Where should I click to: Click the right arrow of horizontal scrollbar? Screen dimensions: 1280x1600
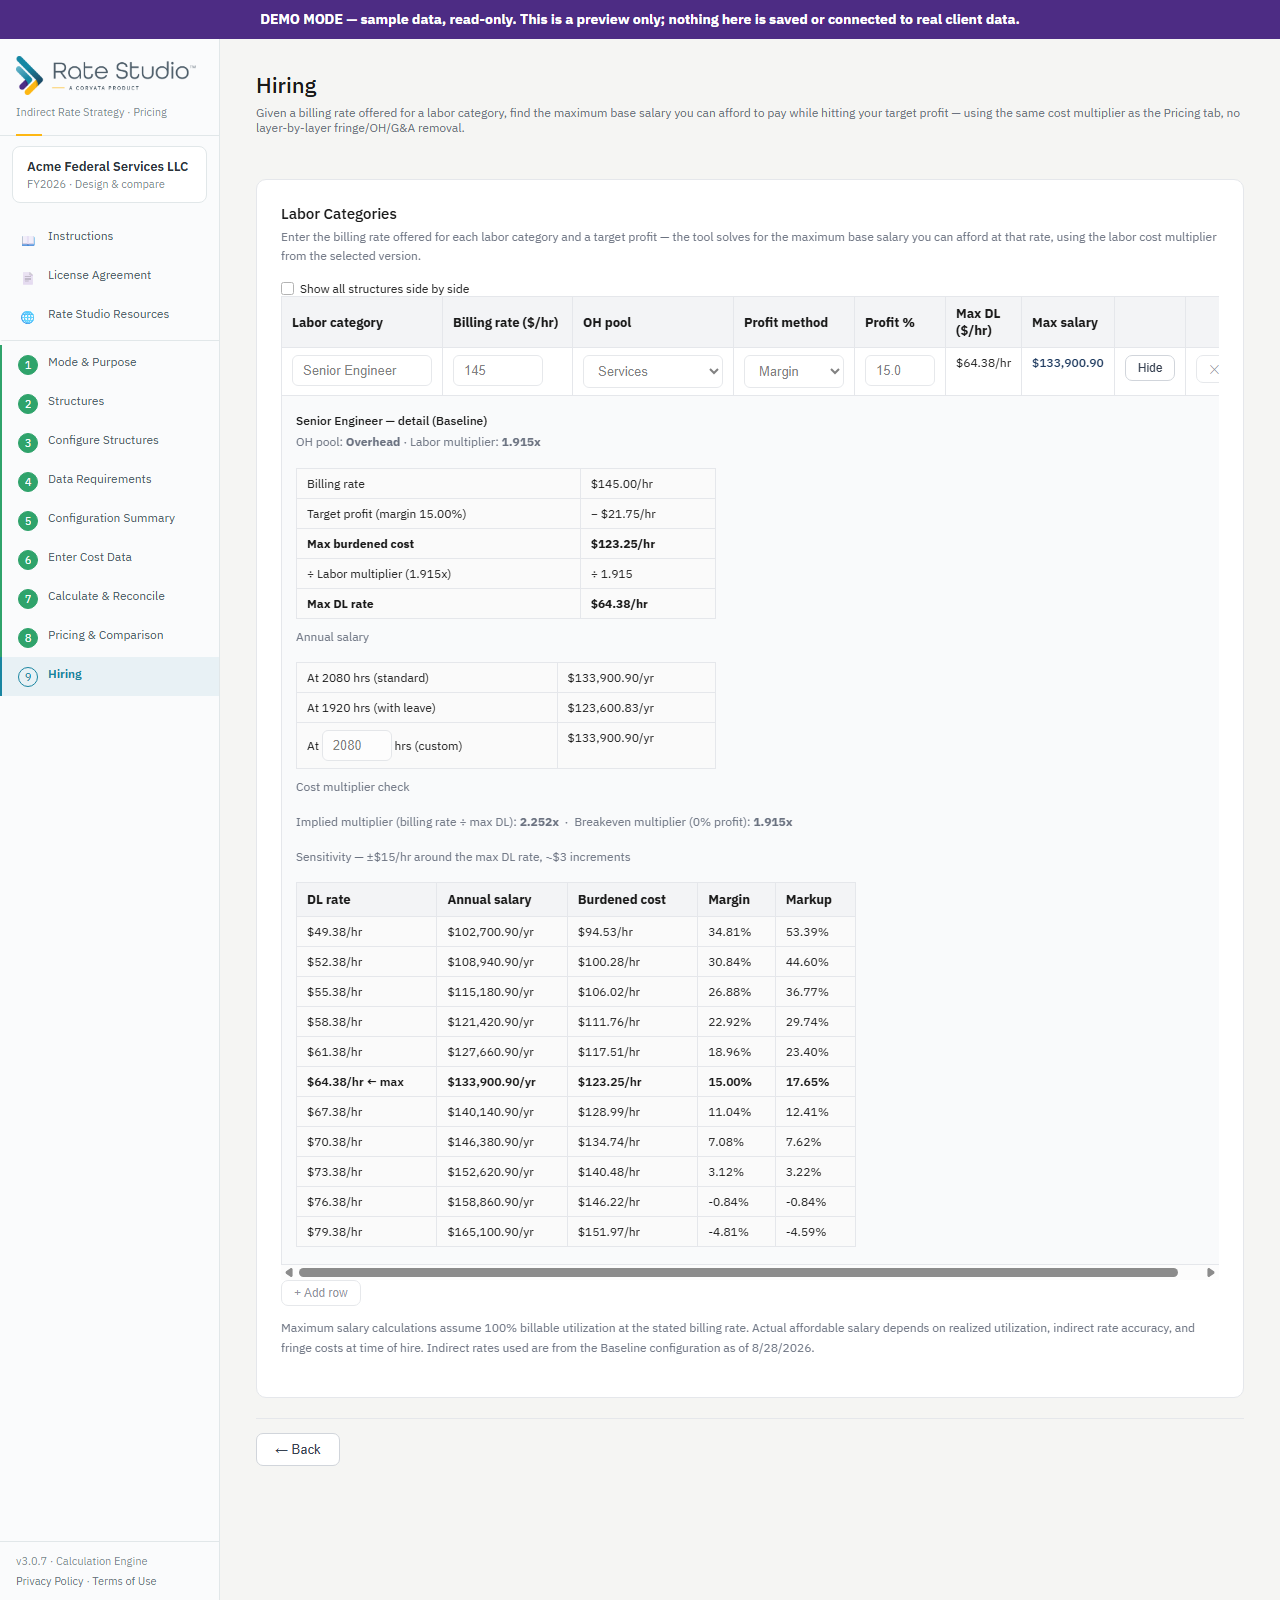tap(1211, 1273)
